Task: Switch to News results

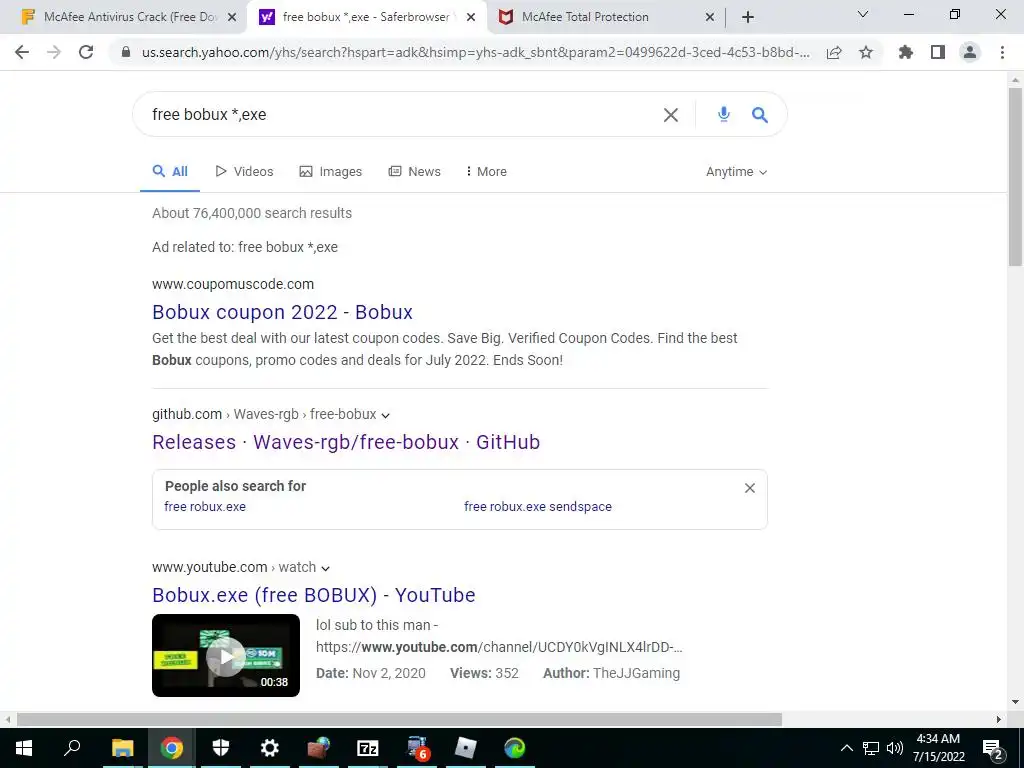Action: click(x=415, y=172)
